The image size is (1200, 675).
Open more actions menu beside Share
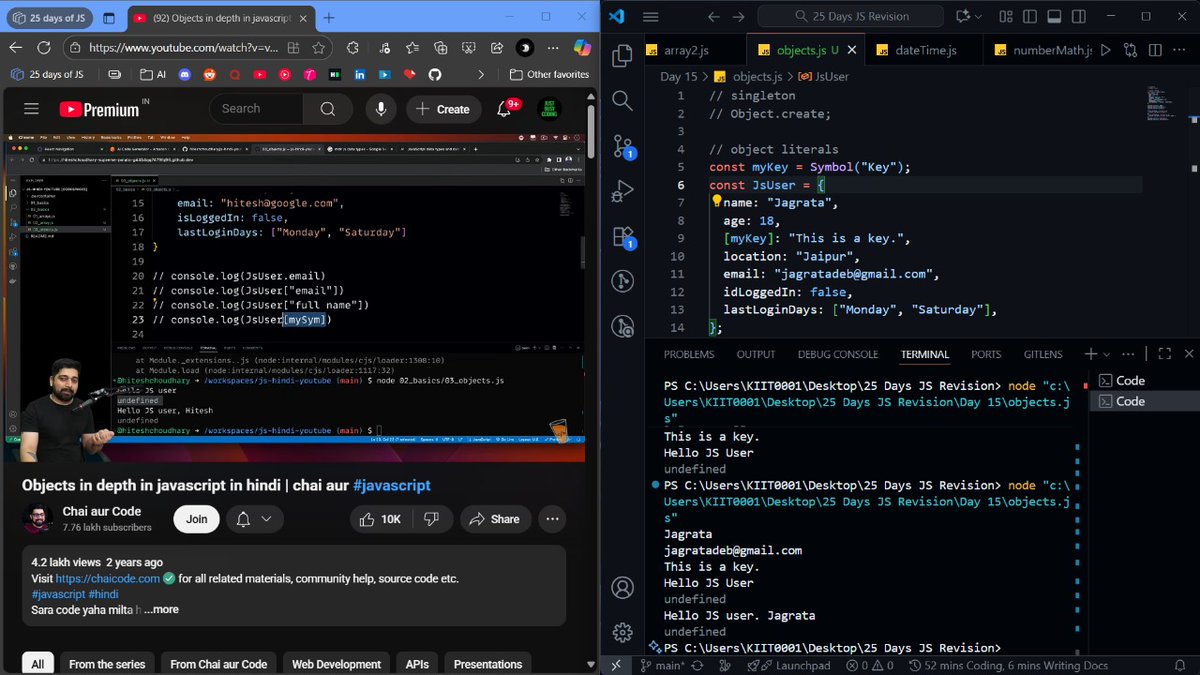point(552,519)
